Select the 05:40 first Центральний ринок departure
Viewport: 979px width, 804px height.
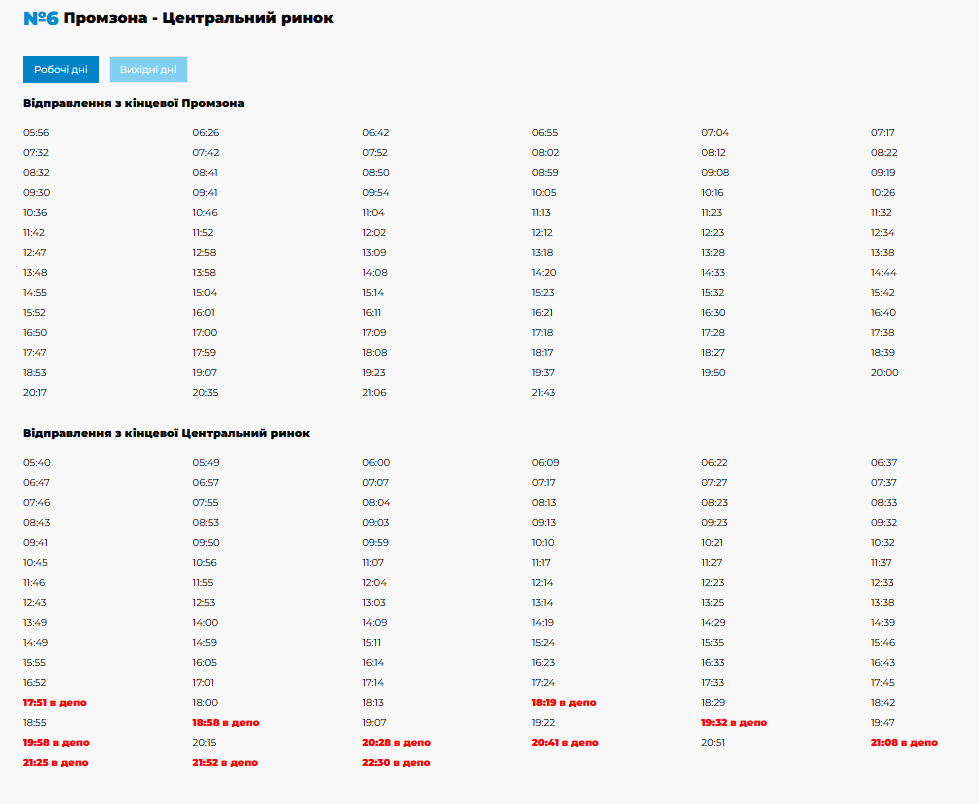click(x=36, y=463)
